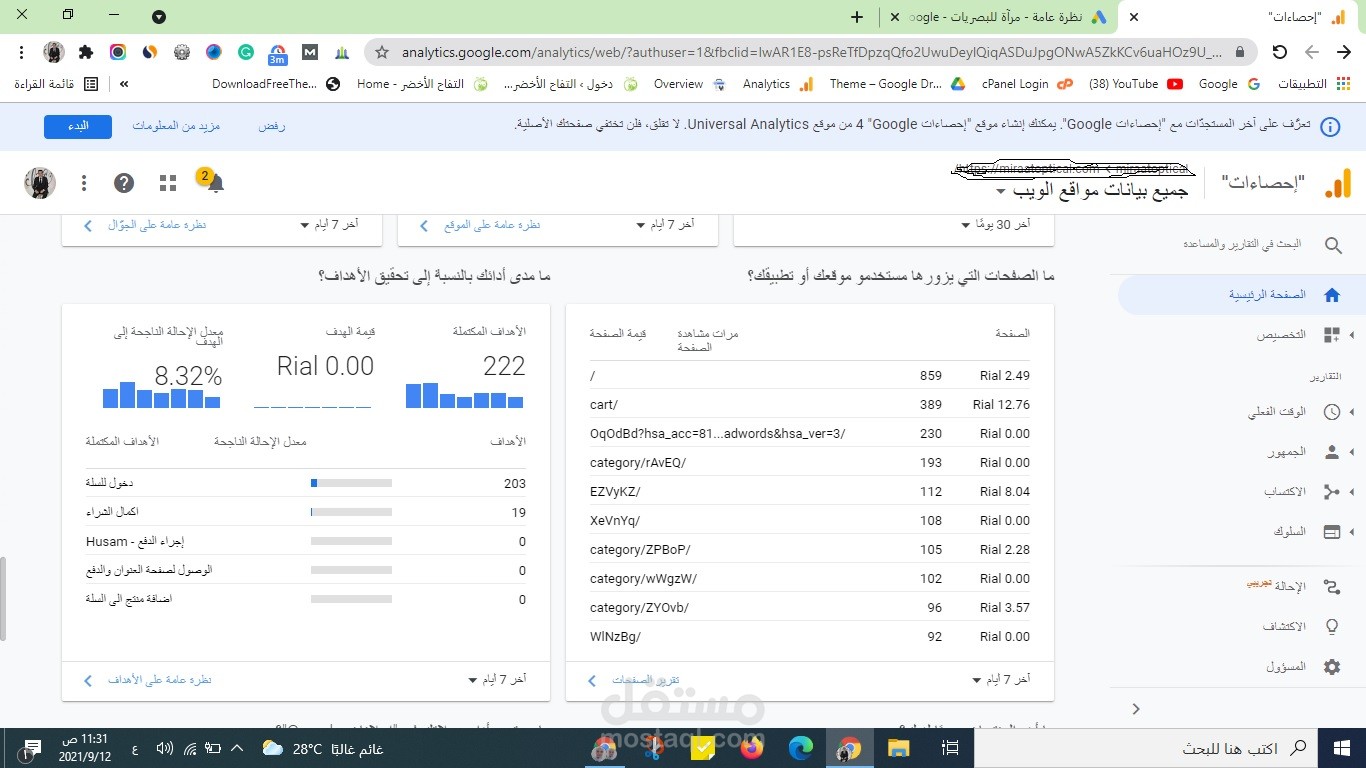The image size is (1366, 768).
Task: Open the التخصيص customization panel icon
Action: [1331, 334]
